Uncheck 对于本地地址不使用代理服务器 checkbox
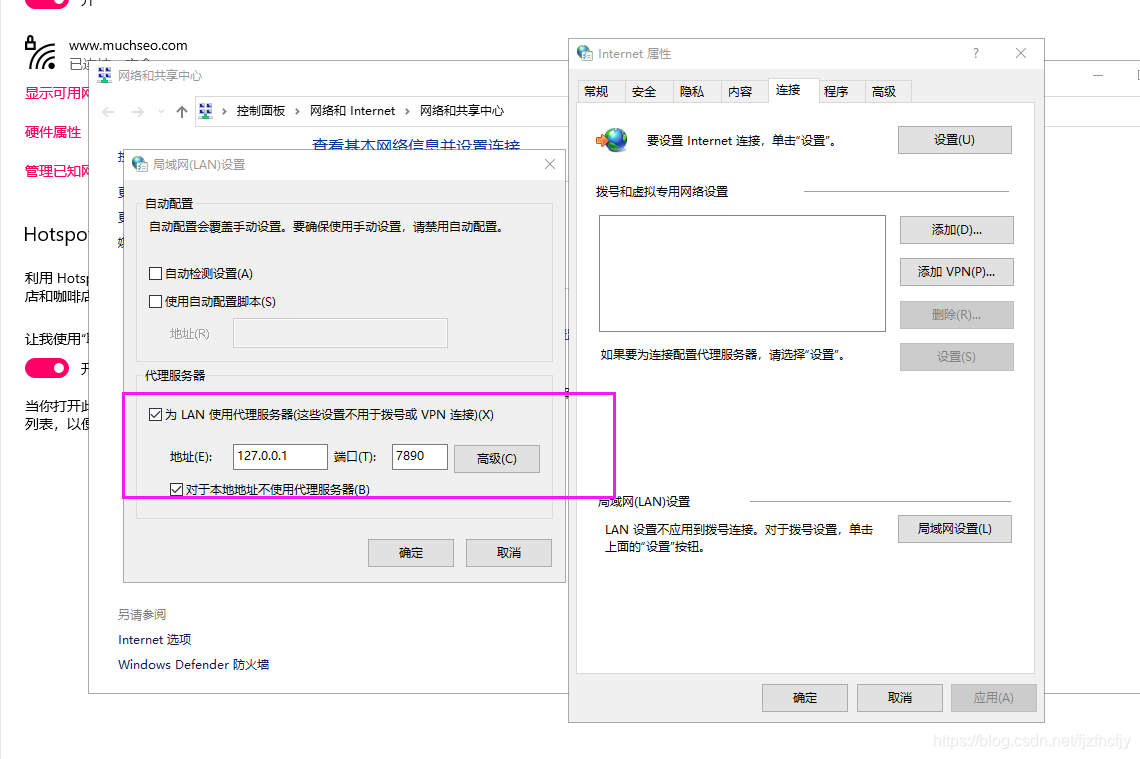 (x=176, y=489)
